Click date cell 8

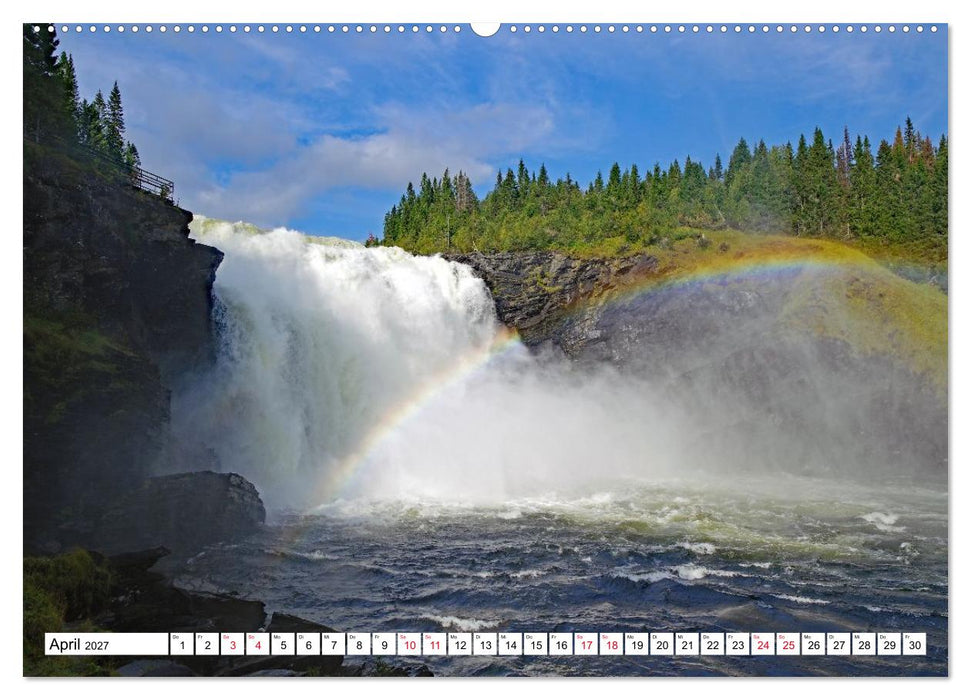[359, 644]
